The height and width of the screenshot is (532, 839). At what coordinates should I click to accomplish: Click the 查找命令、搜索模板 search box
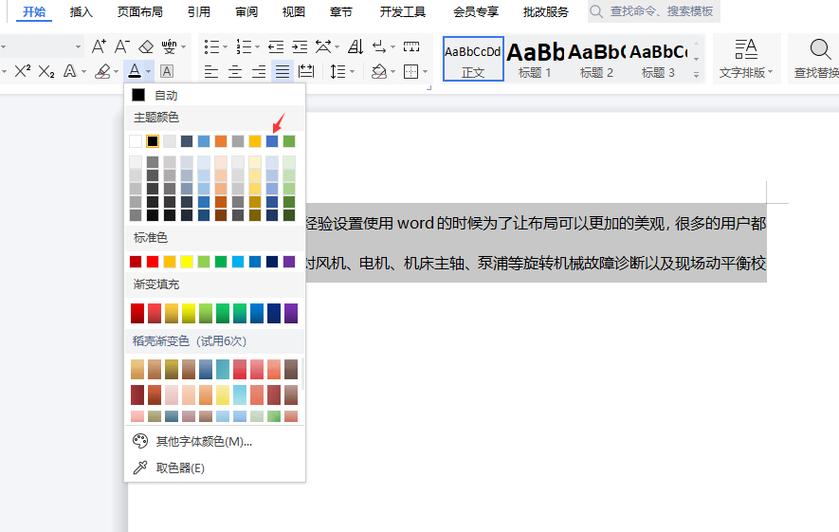654,12
